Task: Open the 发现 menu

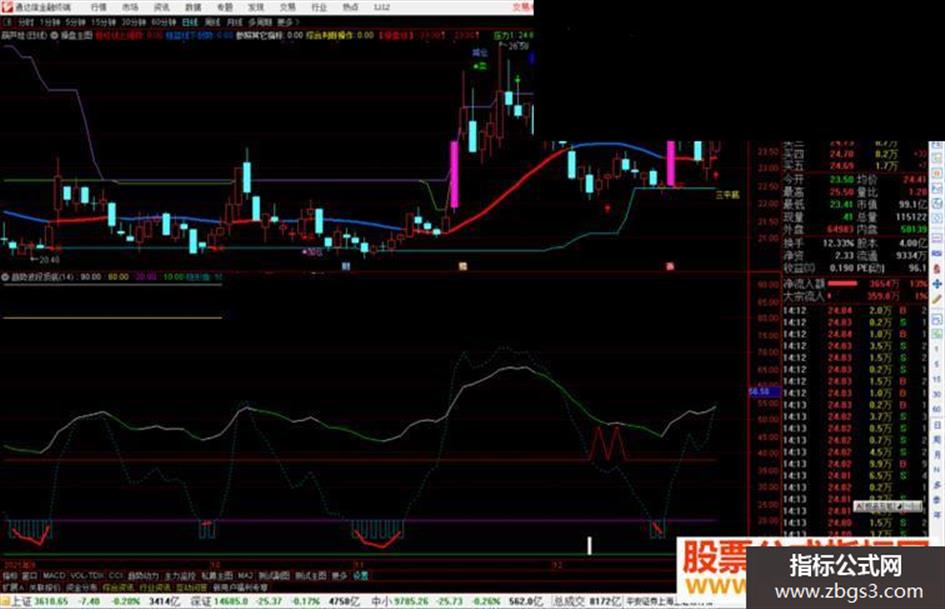Action: (256, 7)
